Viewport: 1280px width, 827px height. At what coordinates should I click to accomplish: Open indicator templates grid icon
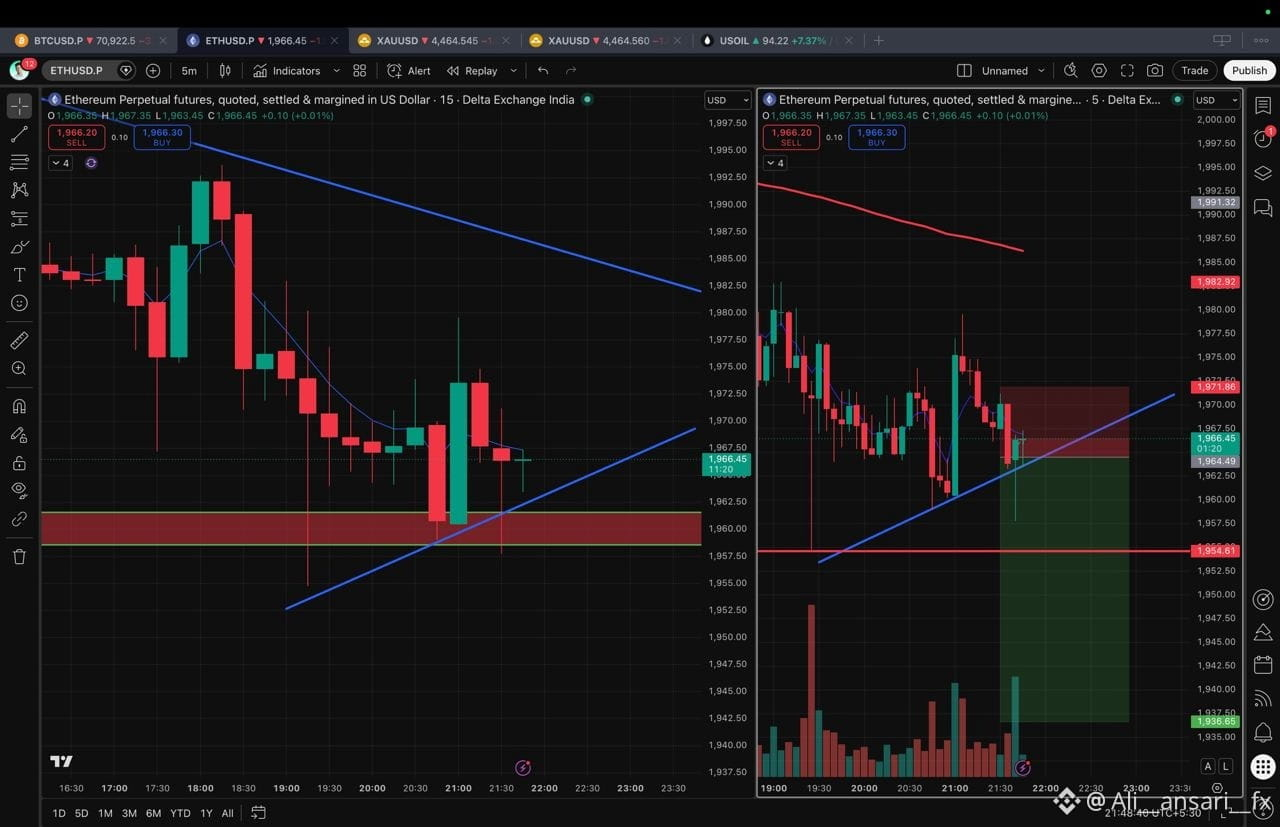click(x=360, y=71)
